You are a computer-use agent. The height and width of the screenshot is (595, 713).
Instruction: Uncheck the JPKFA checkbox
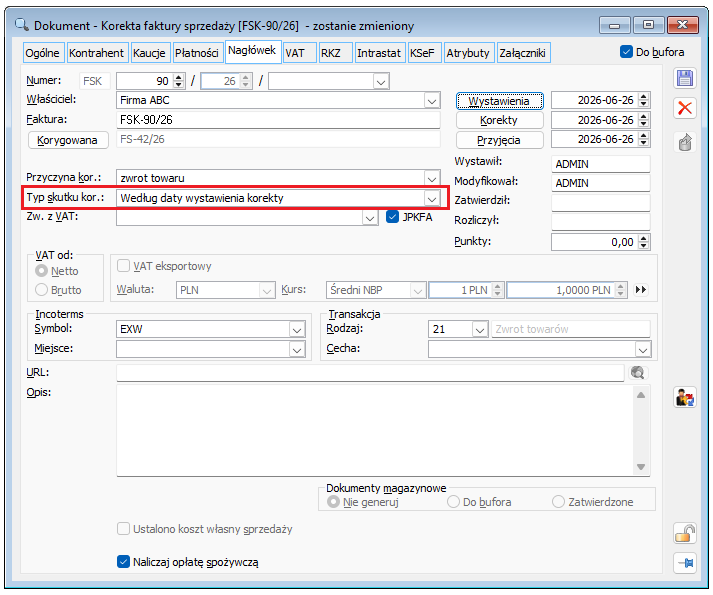tap(392, 217)
